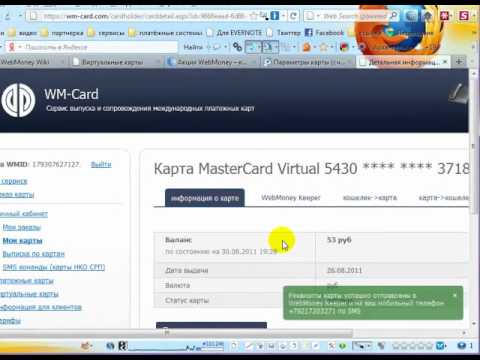Open the видео bookmark folder
Image resolution: width=480 pixels, height=360 pixels.
(23, 33)
